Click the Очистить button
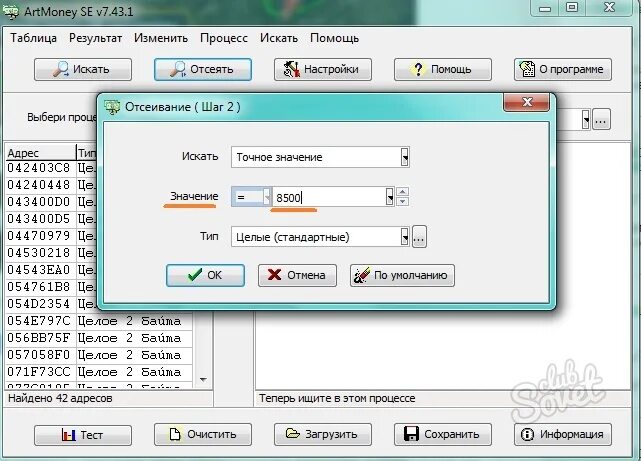The height and width of the screenshot is (461, 641). point(203,434)
